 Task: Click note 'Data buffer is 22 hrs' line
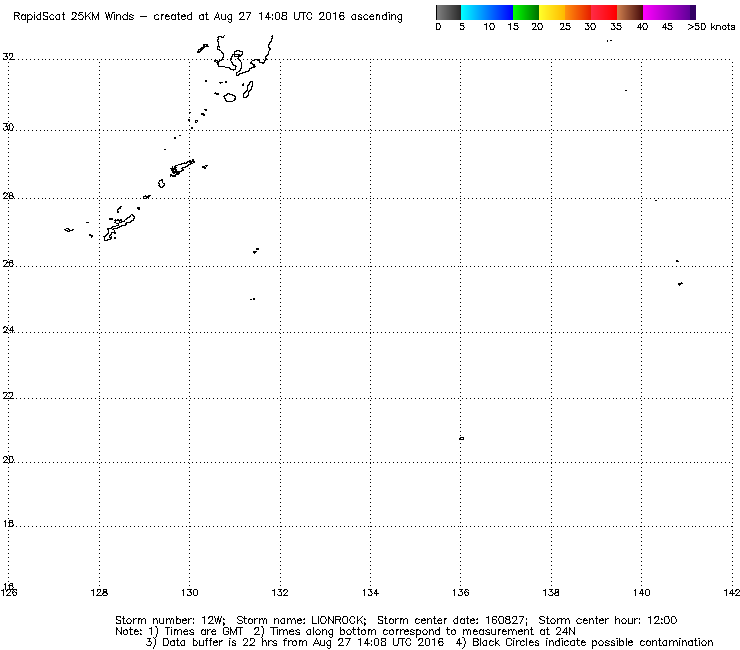click(x=294, y=642)
